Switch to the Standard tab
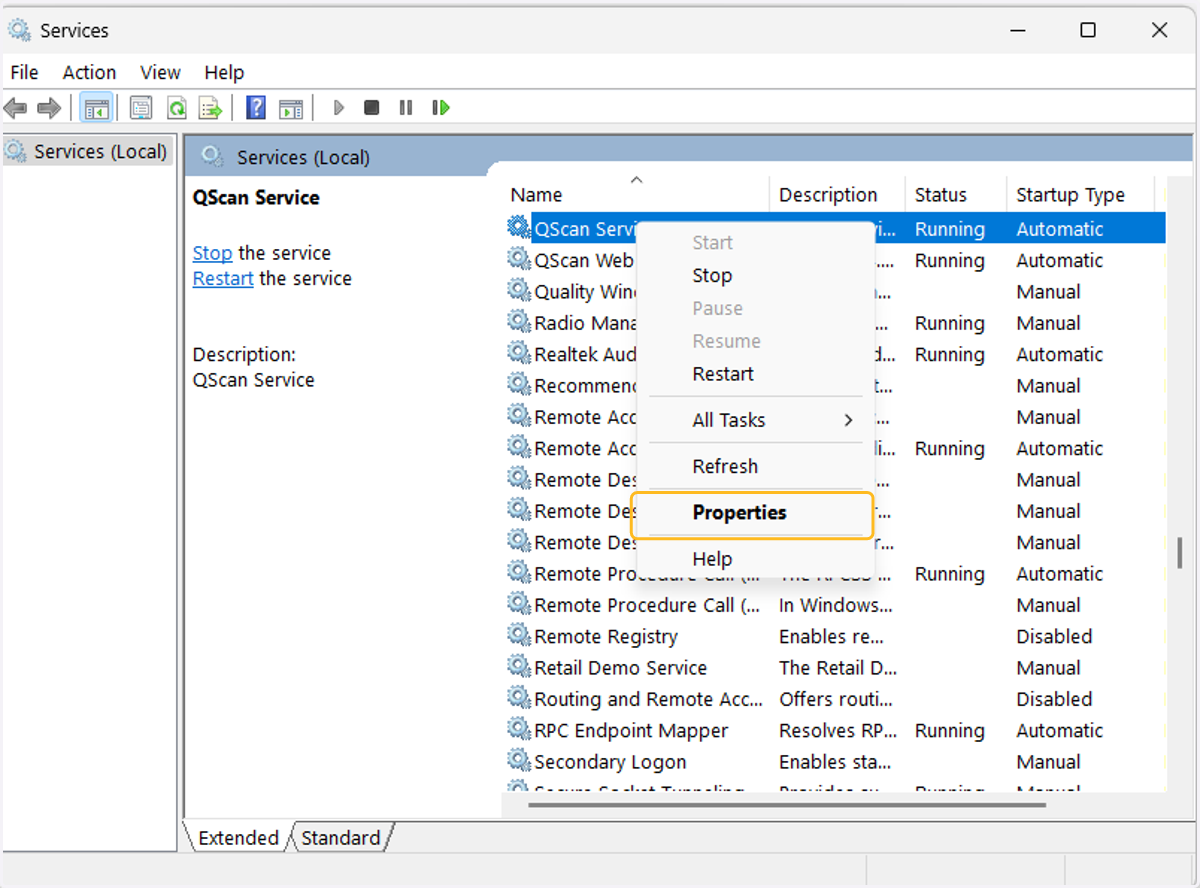The image size is (1200, 888). pyautogui.click(x=341, y=838)
